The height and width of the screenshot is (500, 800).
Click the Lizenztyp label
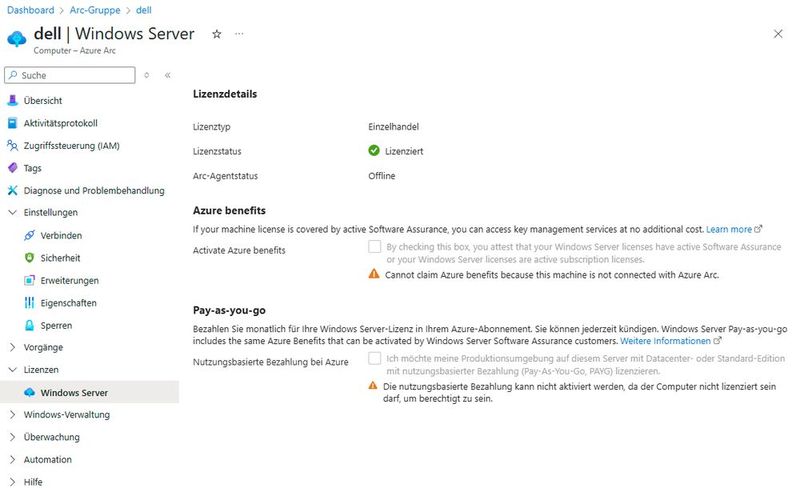pyautogui.click(x=211, y=127)
